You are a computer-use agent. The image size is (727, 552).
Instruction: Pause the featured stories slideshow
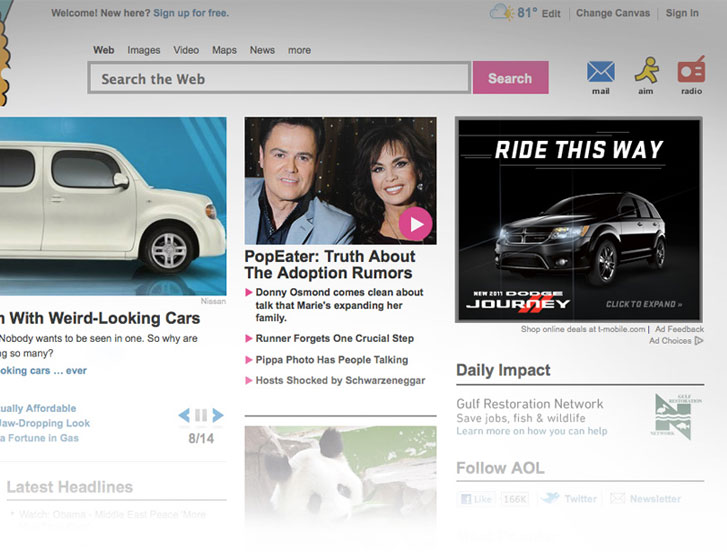click(201, 415)
